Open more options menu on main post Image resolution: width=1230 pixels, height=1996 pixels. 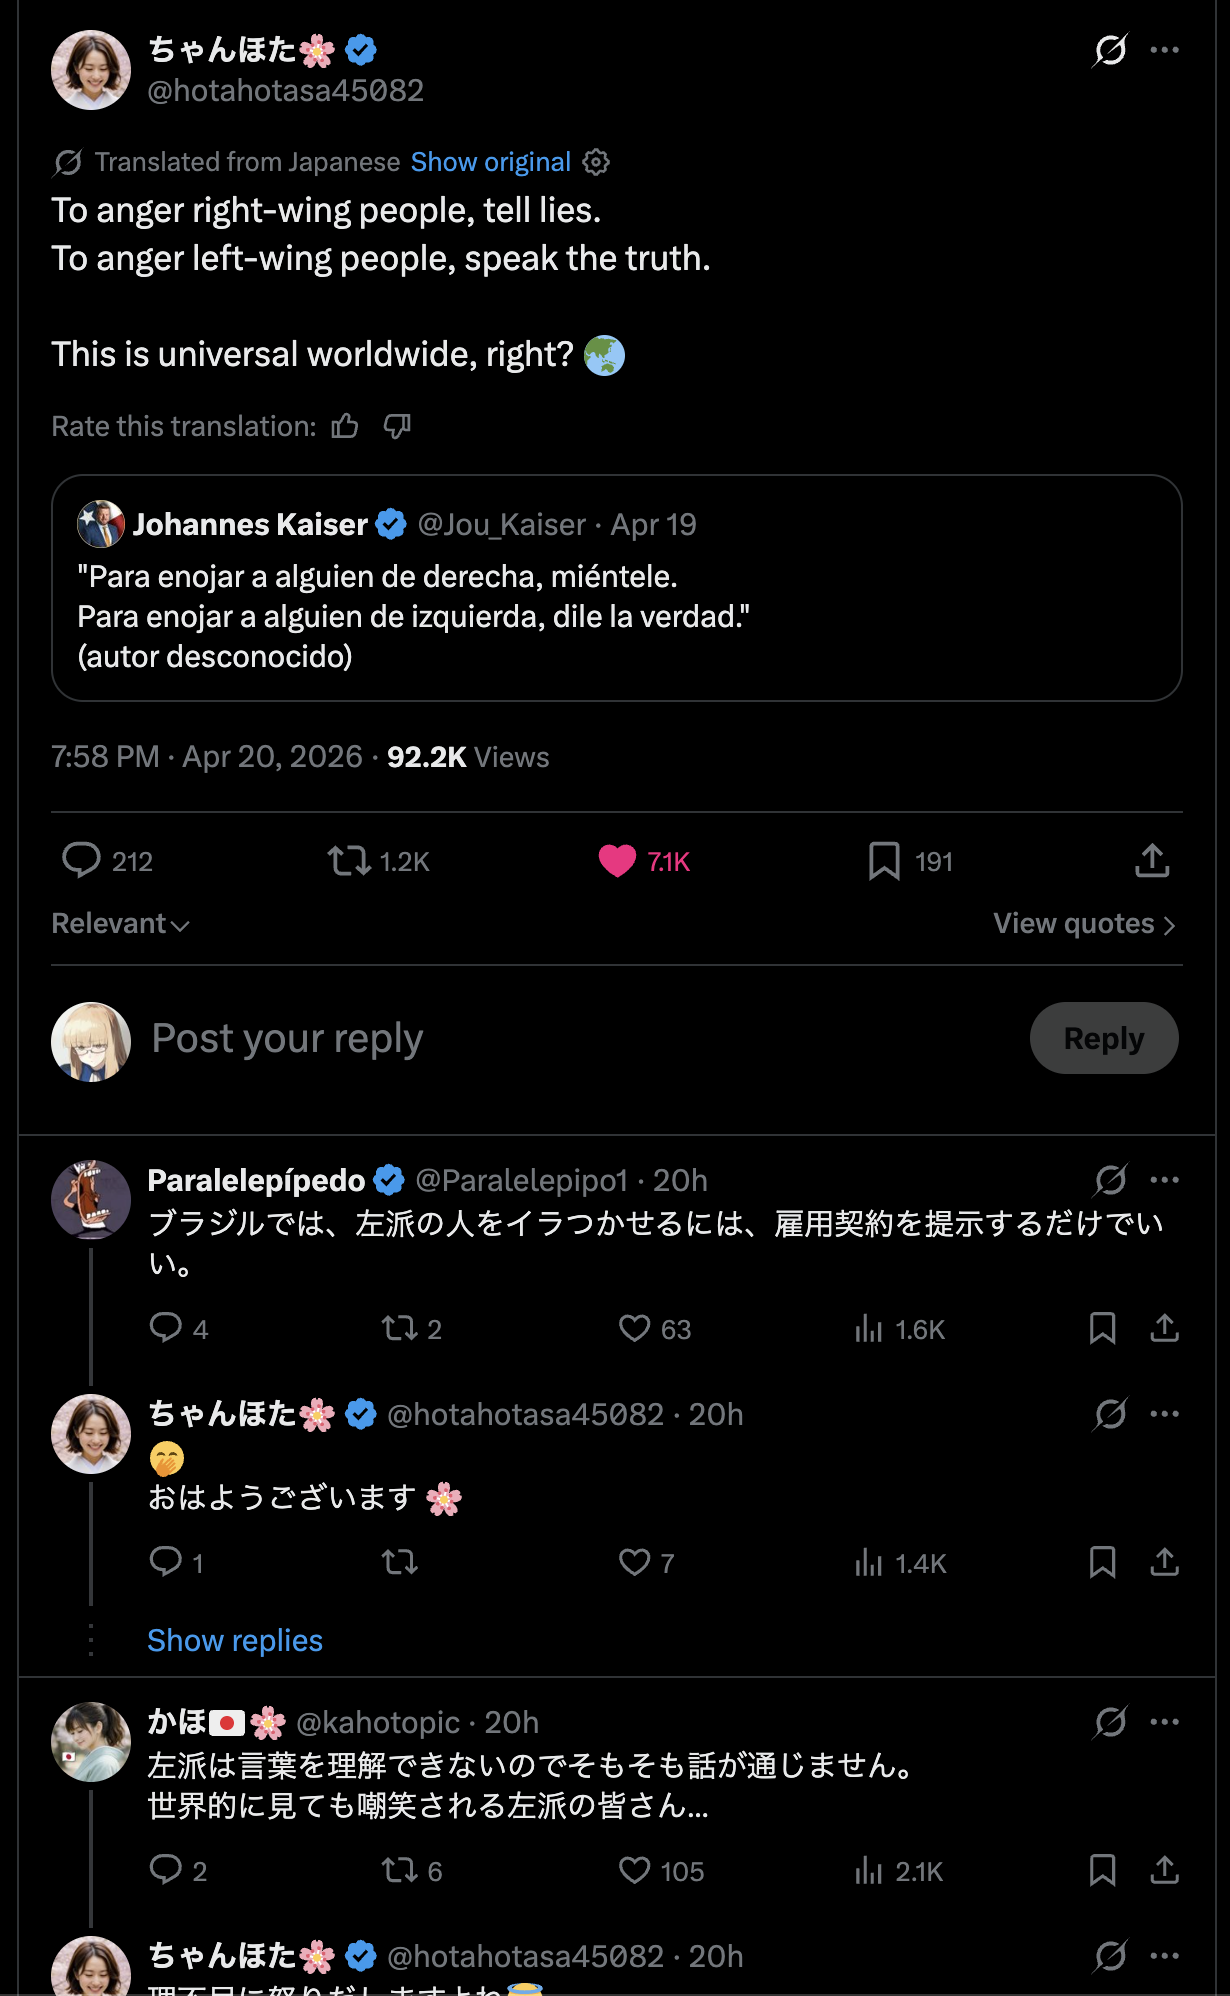(1165, 50)
